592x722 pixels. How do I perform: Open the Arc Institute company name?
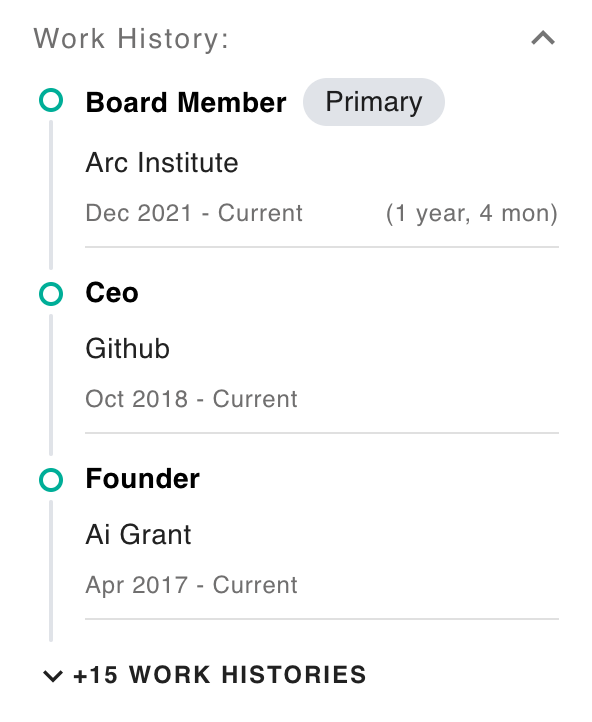(162, 163)
